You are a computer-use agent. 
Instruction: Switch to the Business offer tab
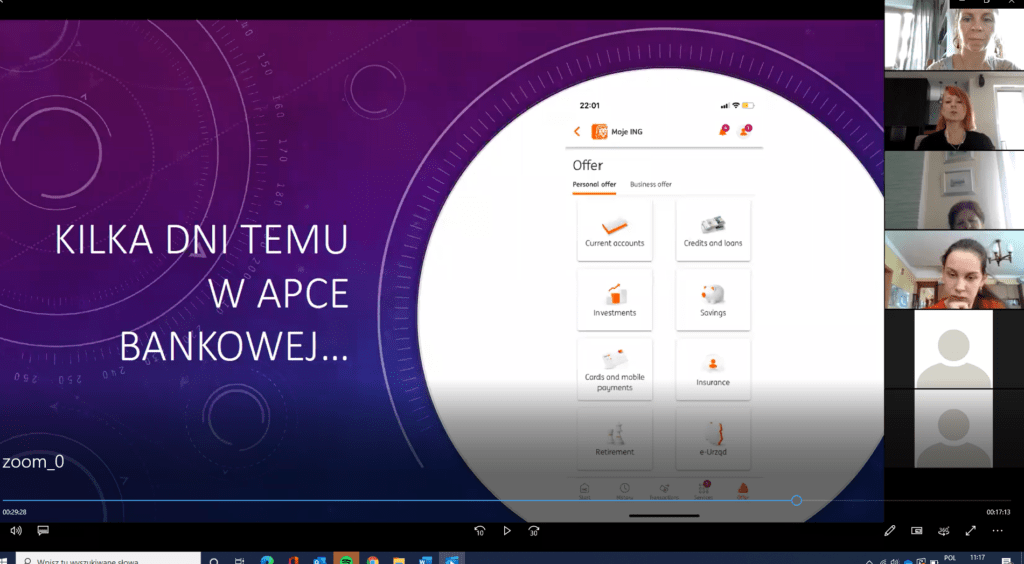click(x=650, y=185)
